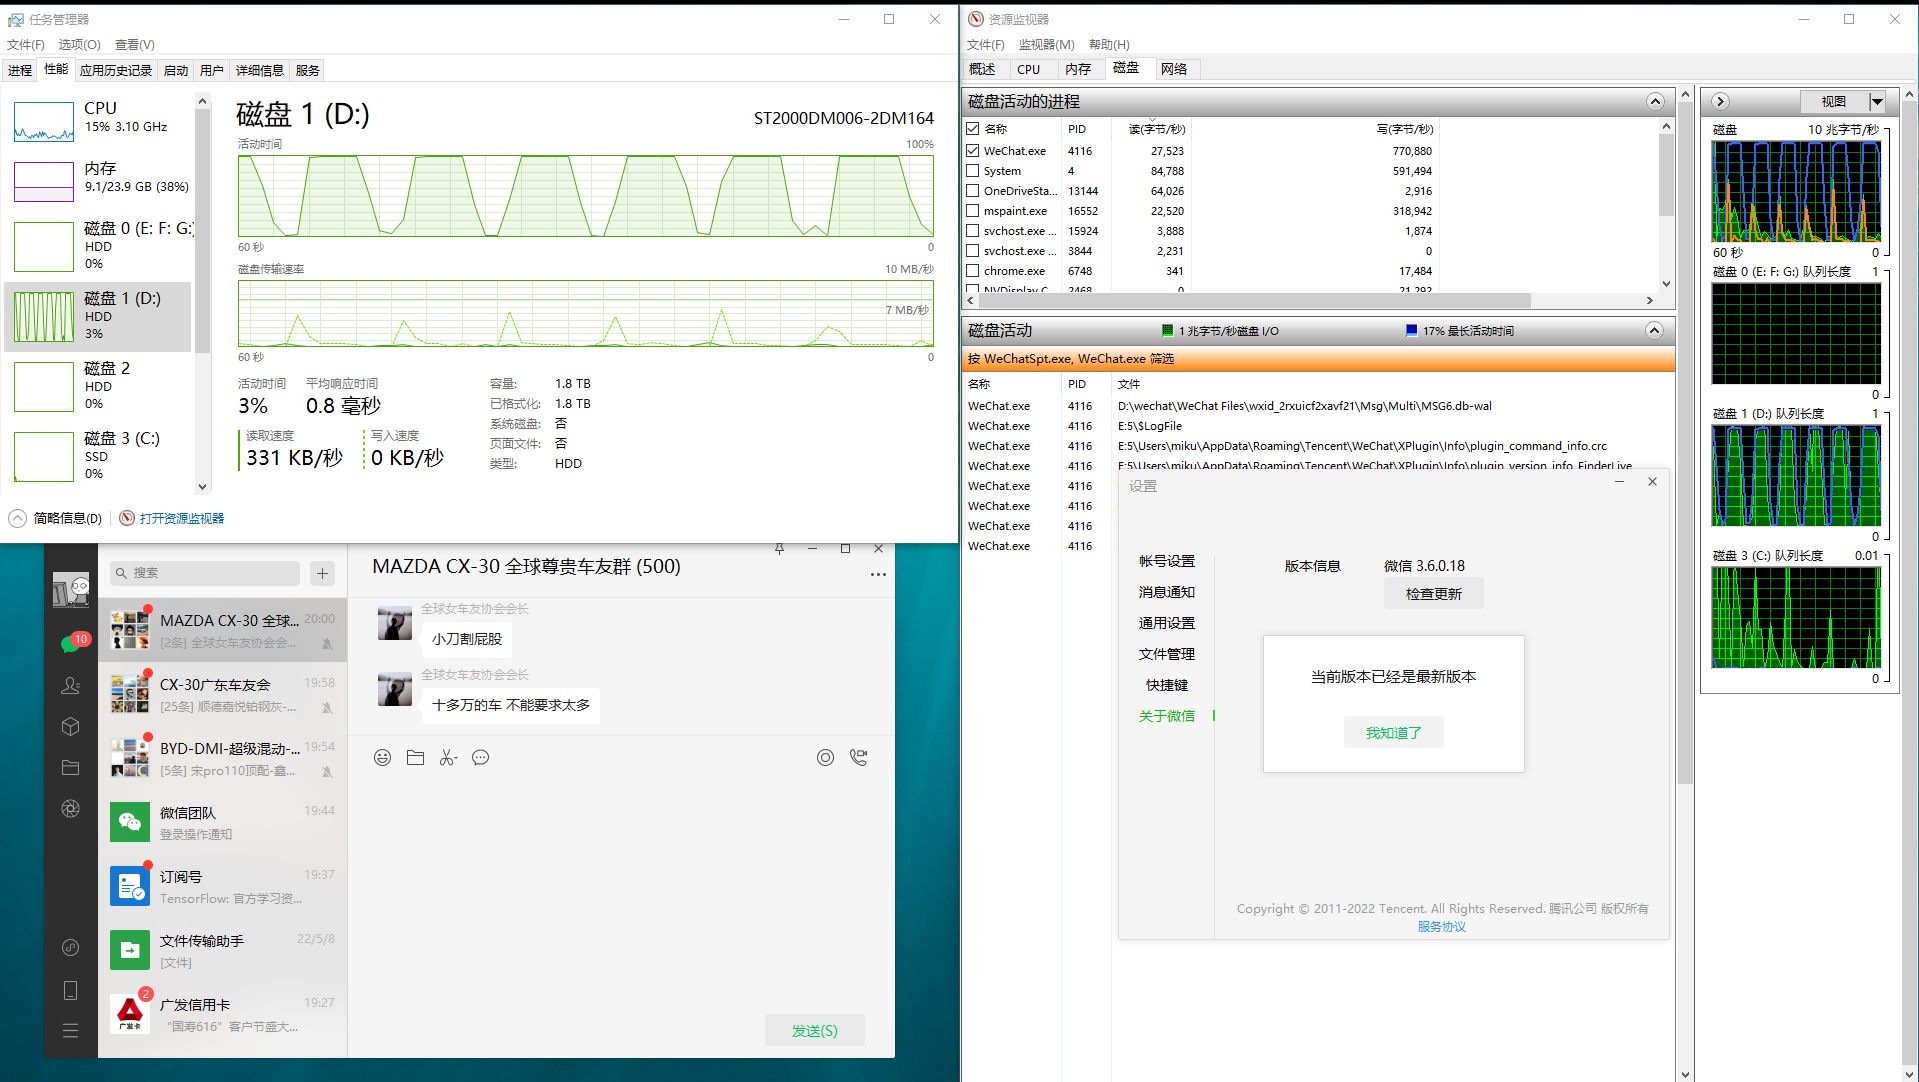Open the 订阅号 subscriptions icon
Viewport: 1919px width, 1082px height.
130,886
